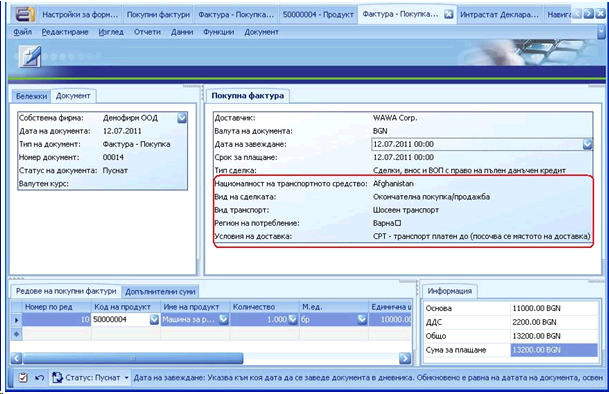This screenshot has width=609, height=394.
Task: Open the Изглед menu
Action: [x=111, y=32]
